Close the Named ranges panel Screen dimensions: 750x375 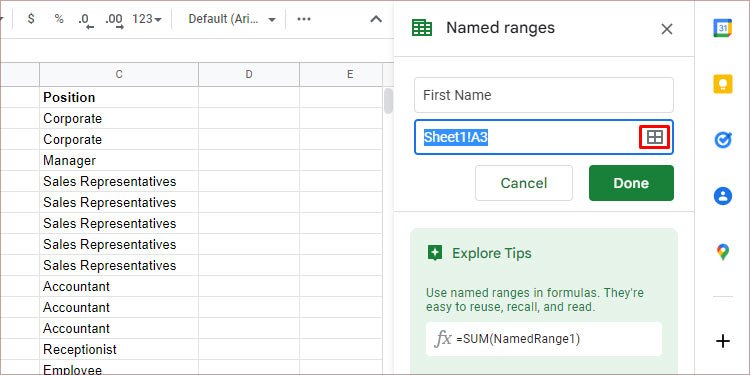(x=666, y=29)
